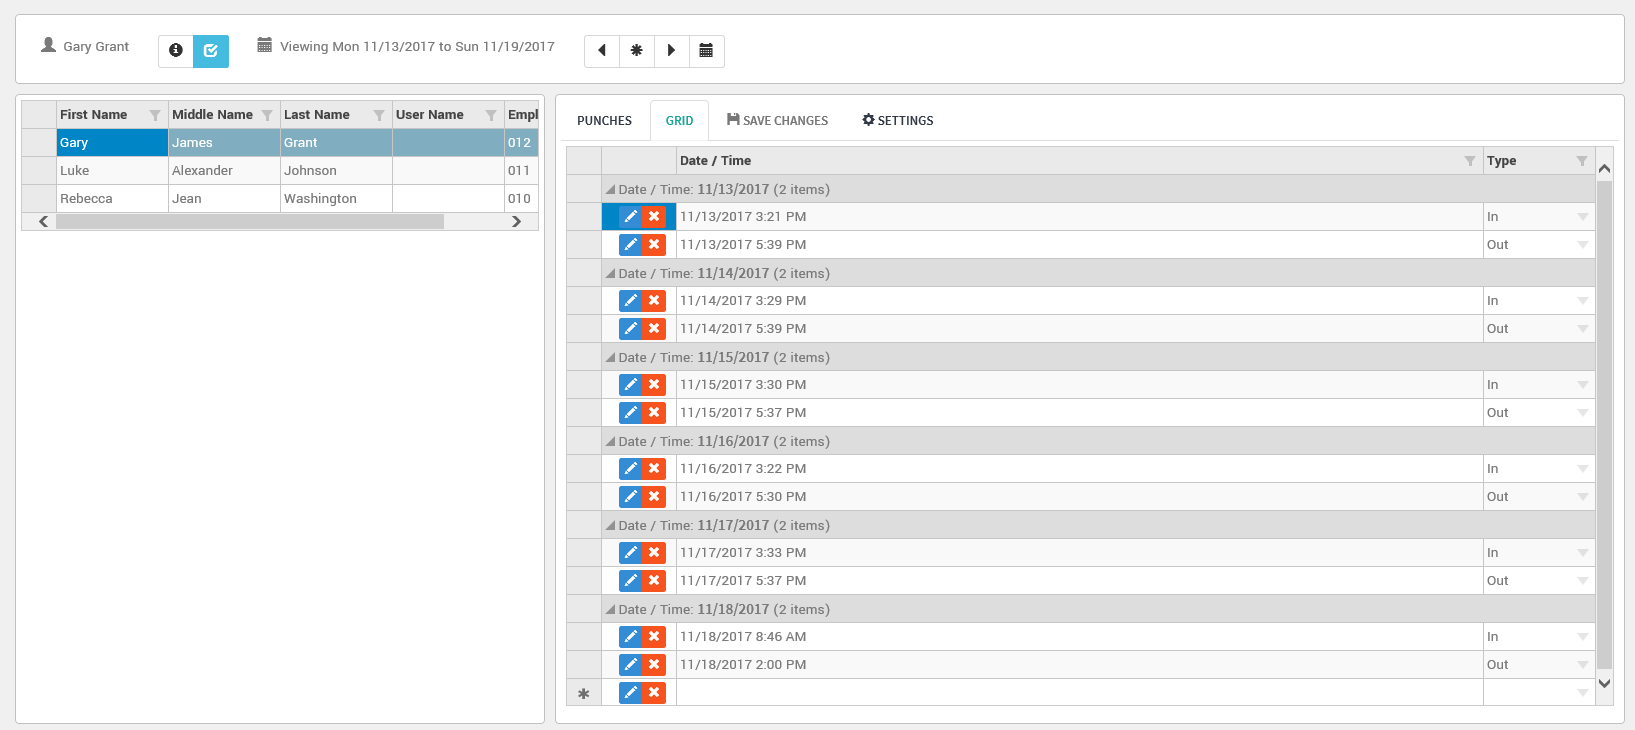Open the Settings tab
The height and width of the screenshot is (730, 1635).
898,121
